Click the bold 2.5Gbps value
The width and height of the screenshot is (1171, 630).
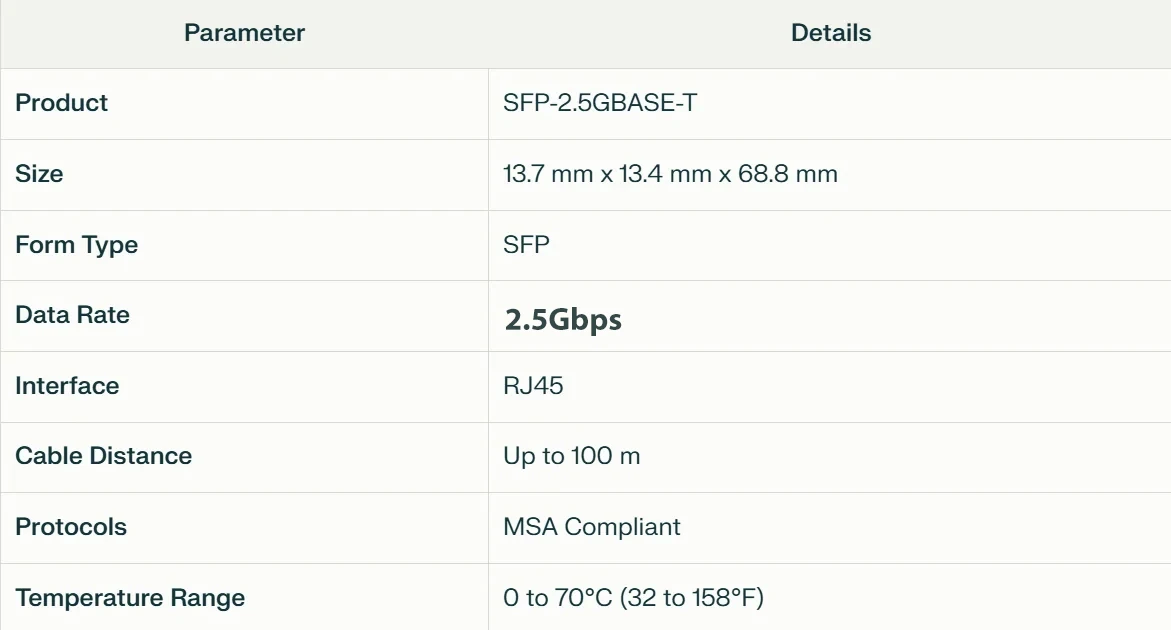click(x=563, y=320)
